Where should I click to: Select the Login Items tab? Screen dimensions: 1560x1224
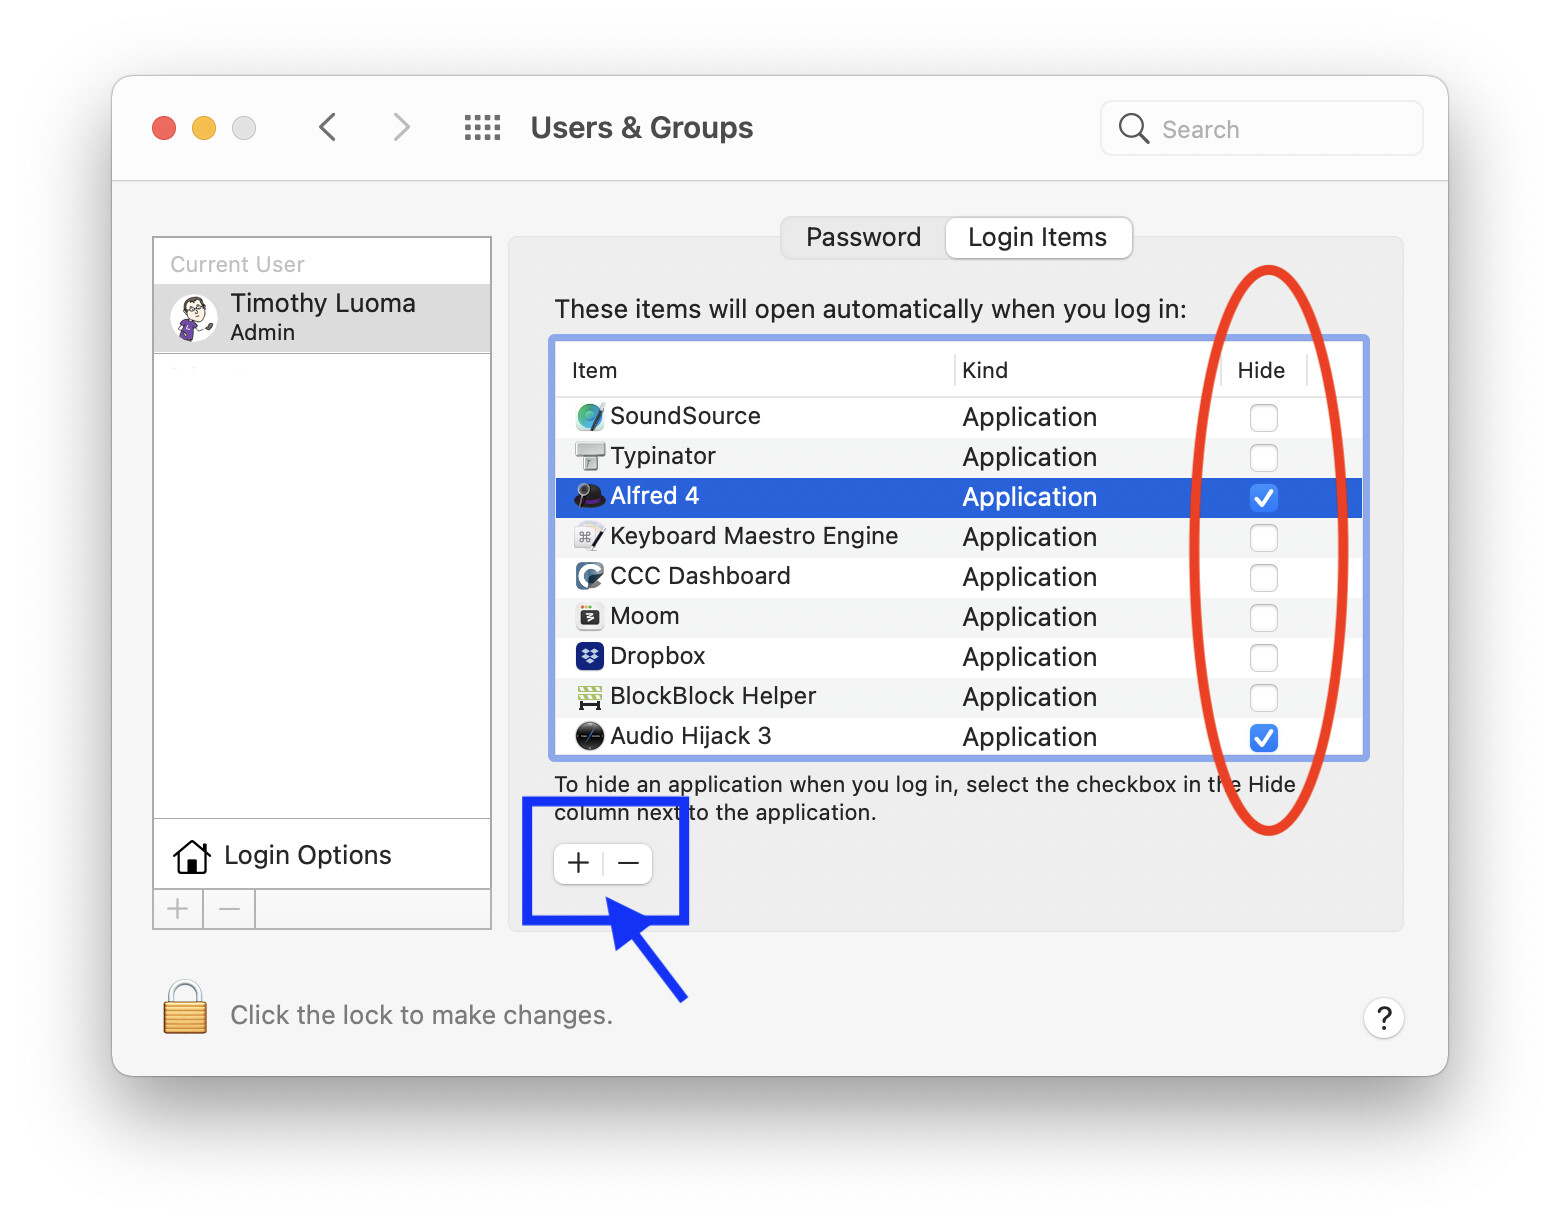pos(1037,238)
